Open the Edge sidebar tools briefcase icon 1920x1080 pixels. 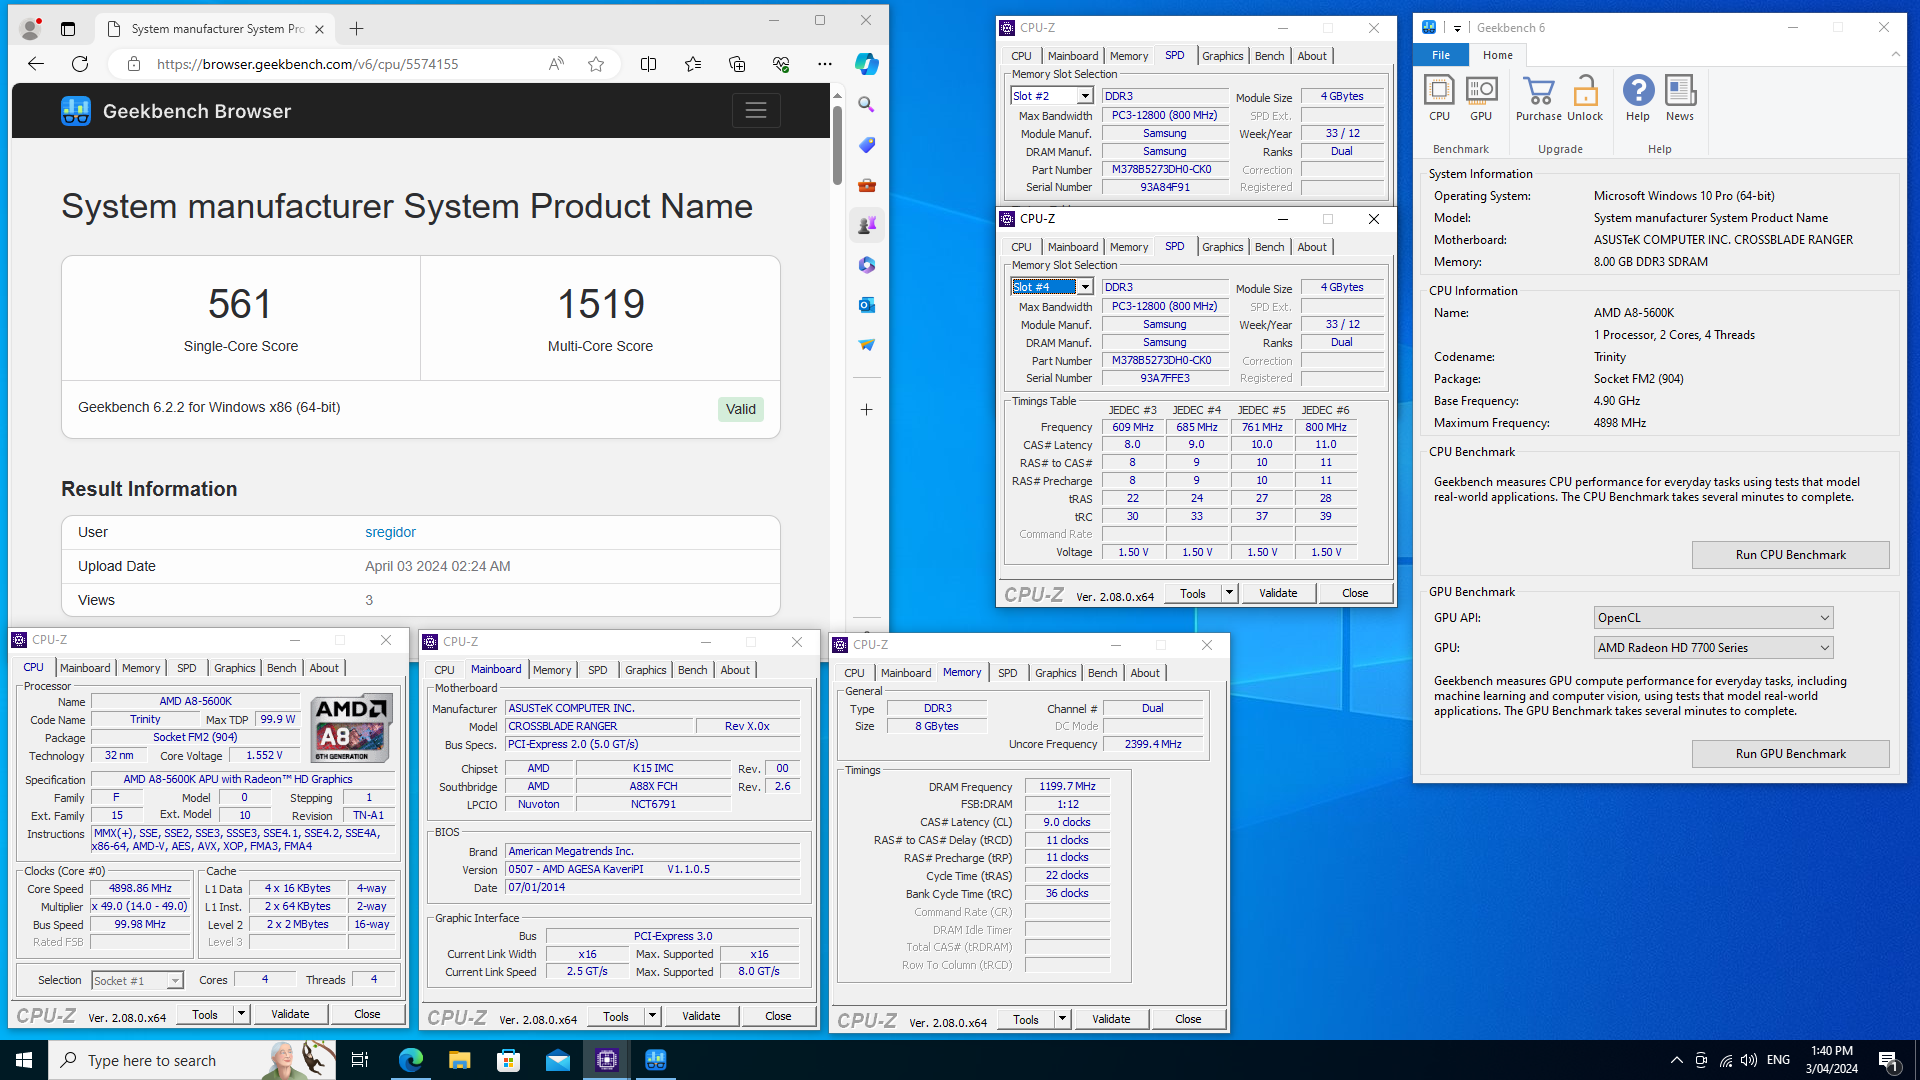point(866,185)
